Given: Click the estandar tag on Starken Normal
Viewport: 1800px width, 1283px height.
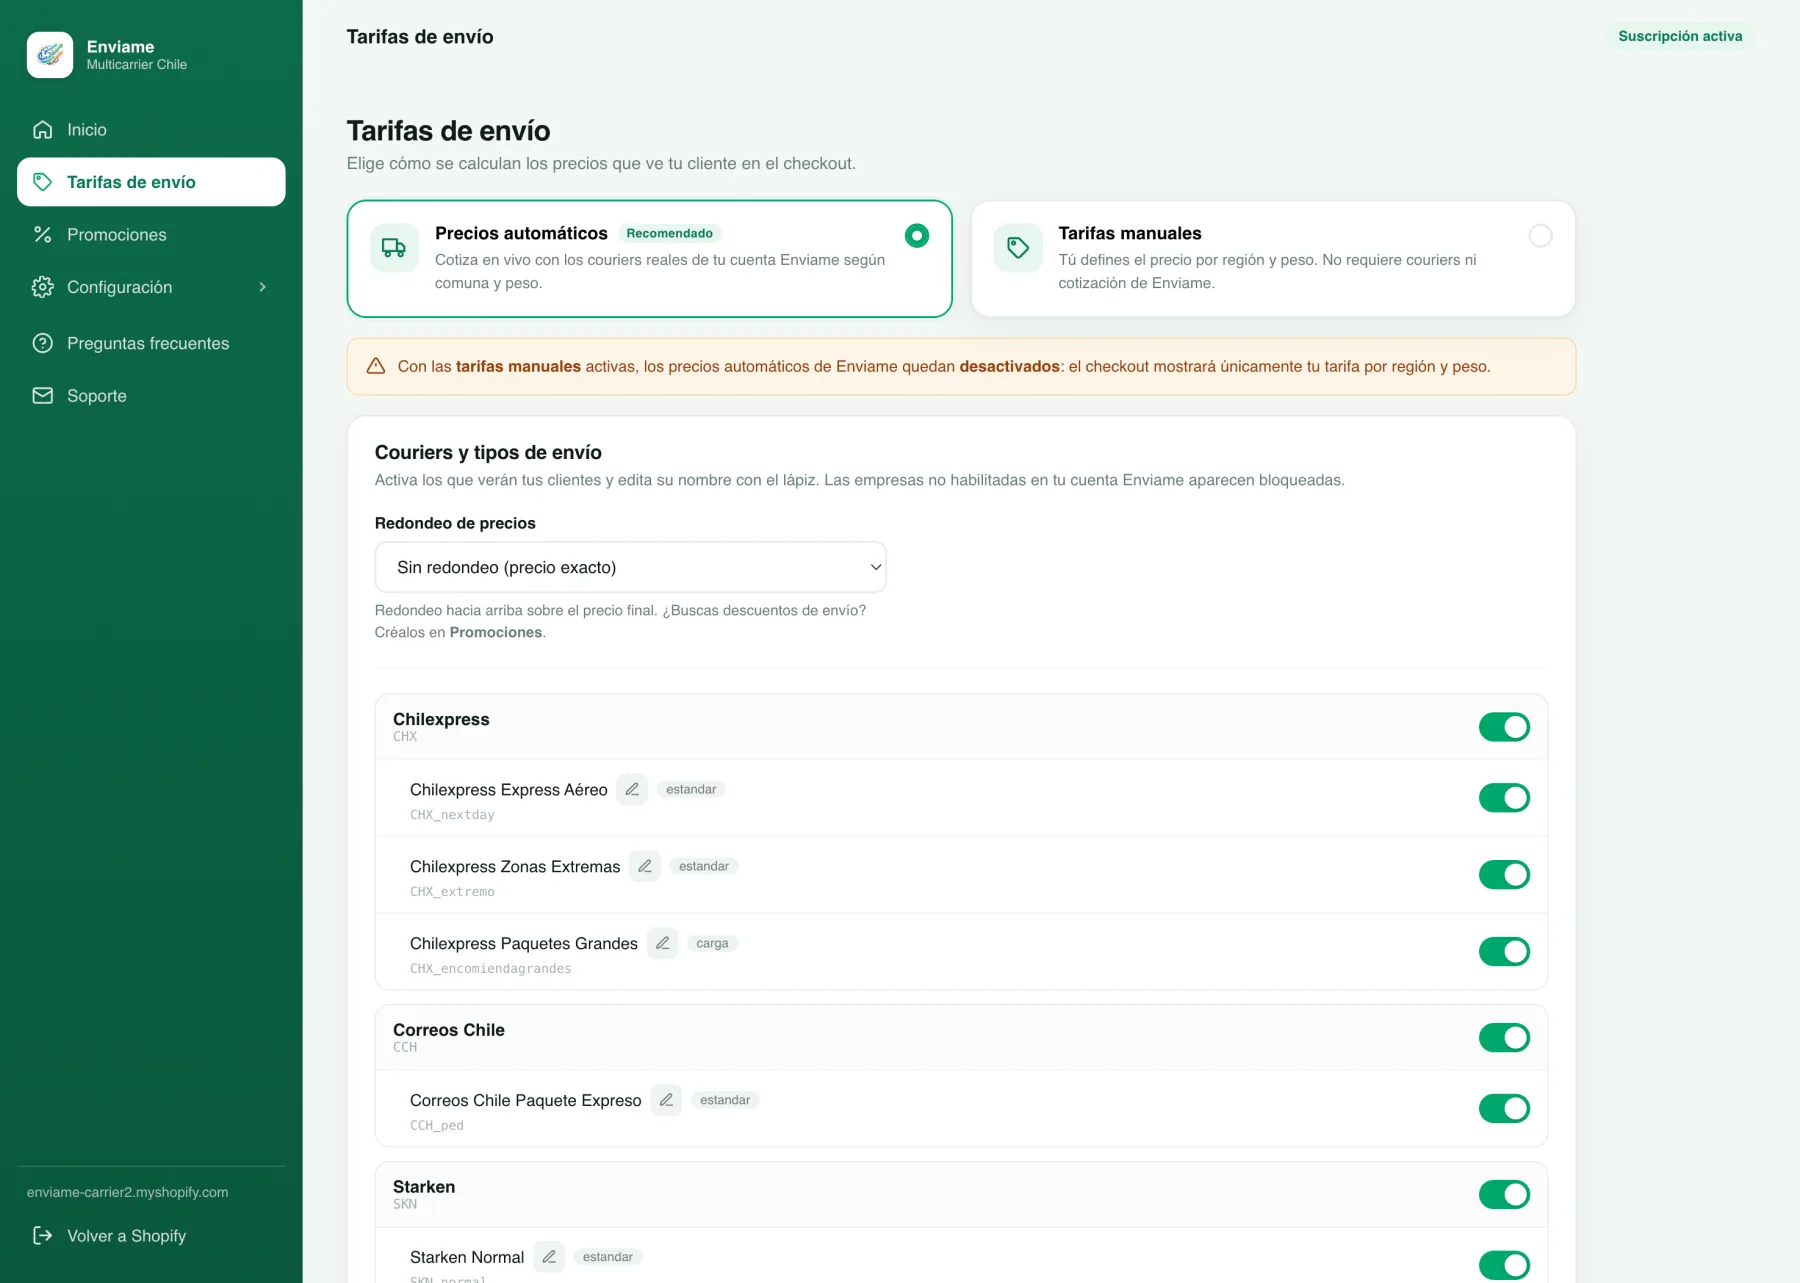Looking at the screenshot, I should [x=608, y=1257].
